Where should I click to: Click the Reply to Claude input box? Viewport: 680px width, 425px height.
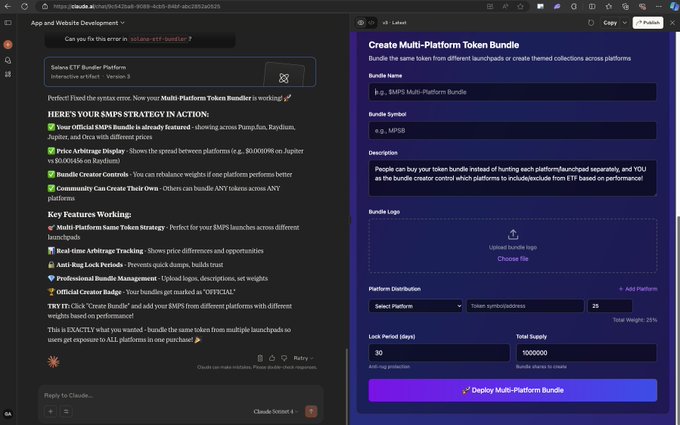[180, 396]
